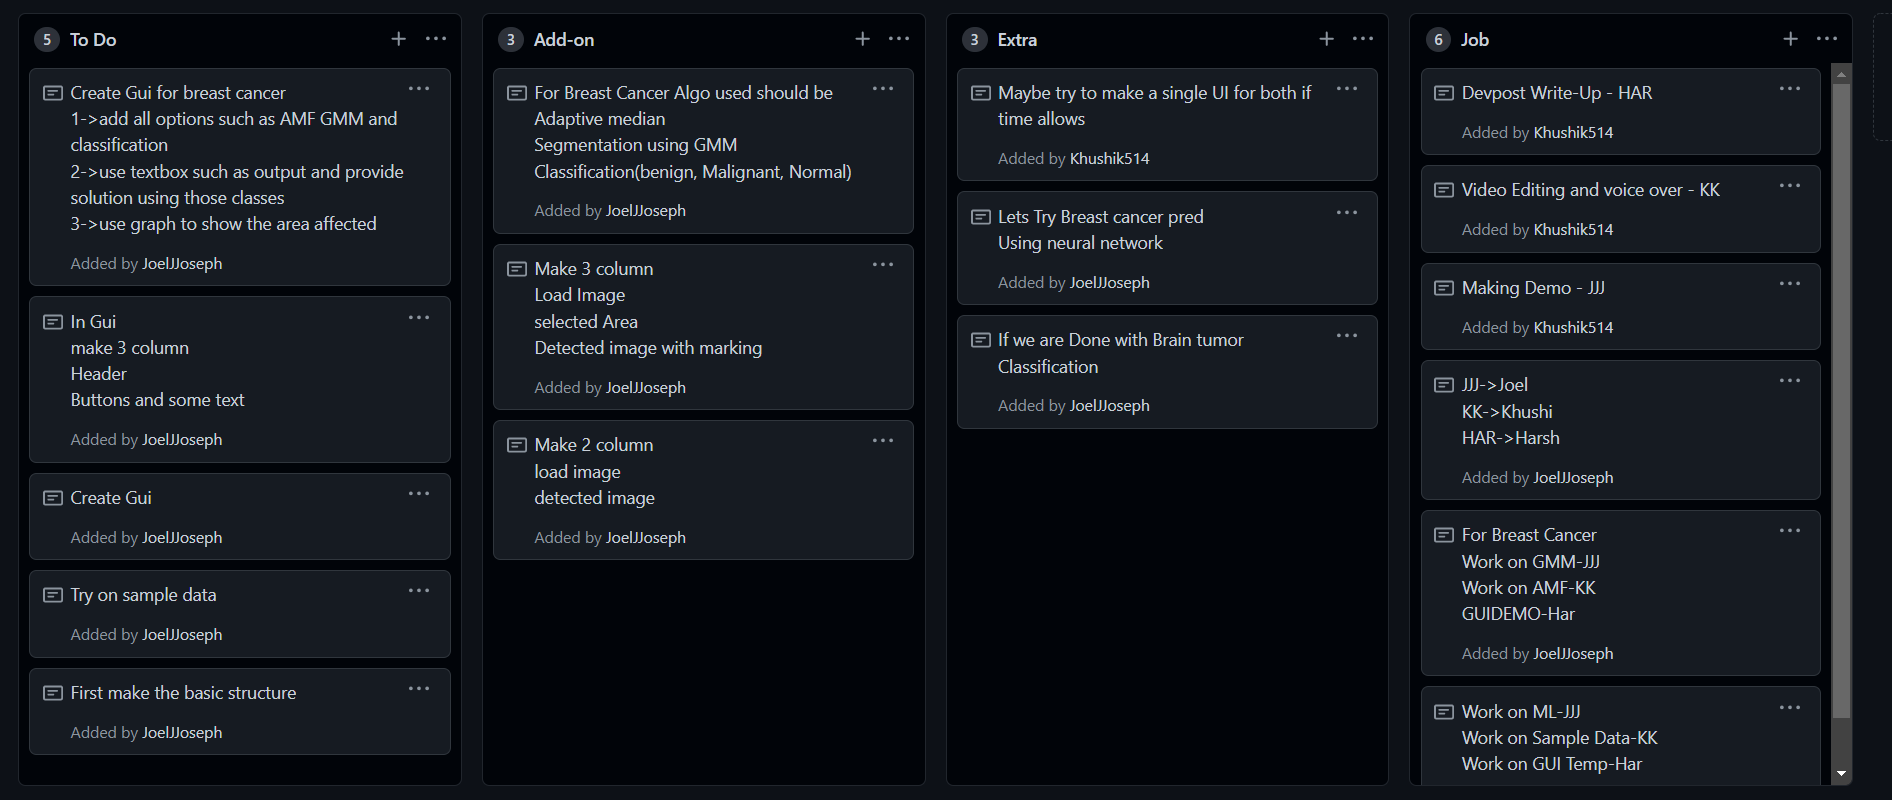Click the Job column scroll down arrow
Viewport: 1892px width, 800px height.
(1841, 774)
